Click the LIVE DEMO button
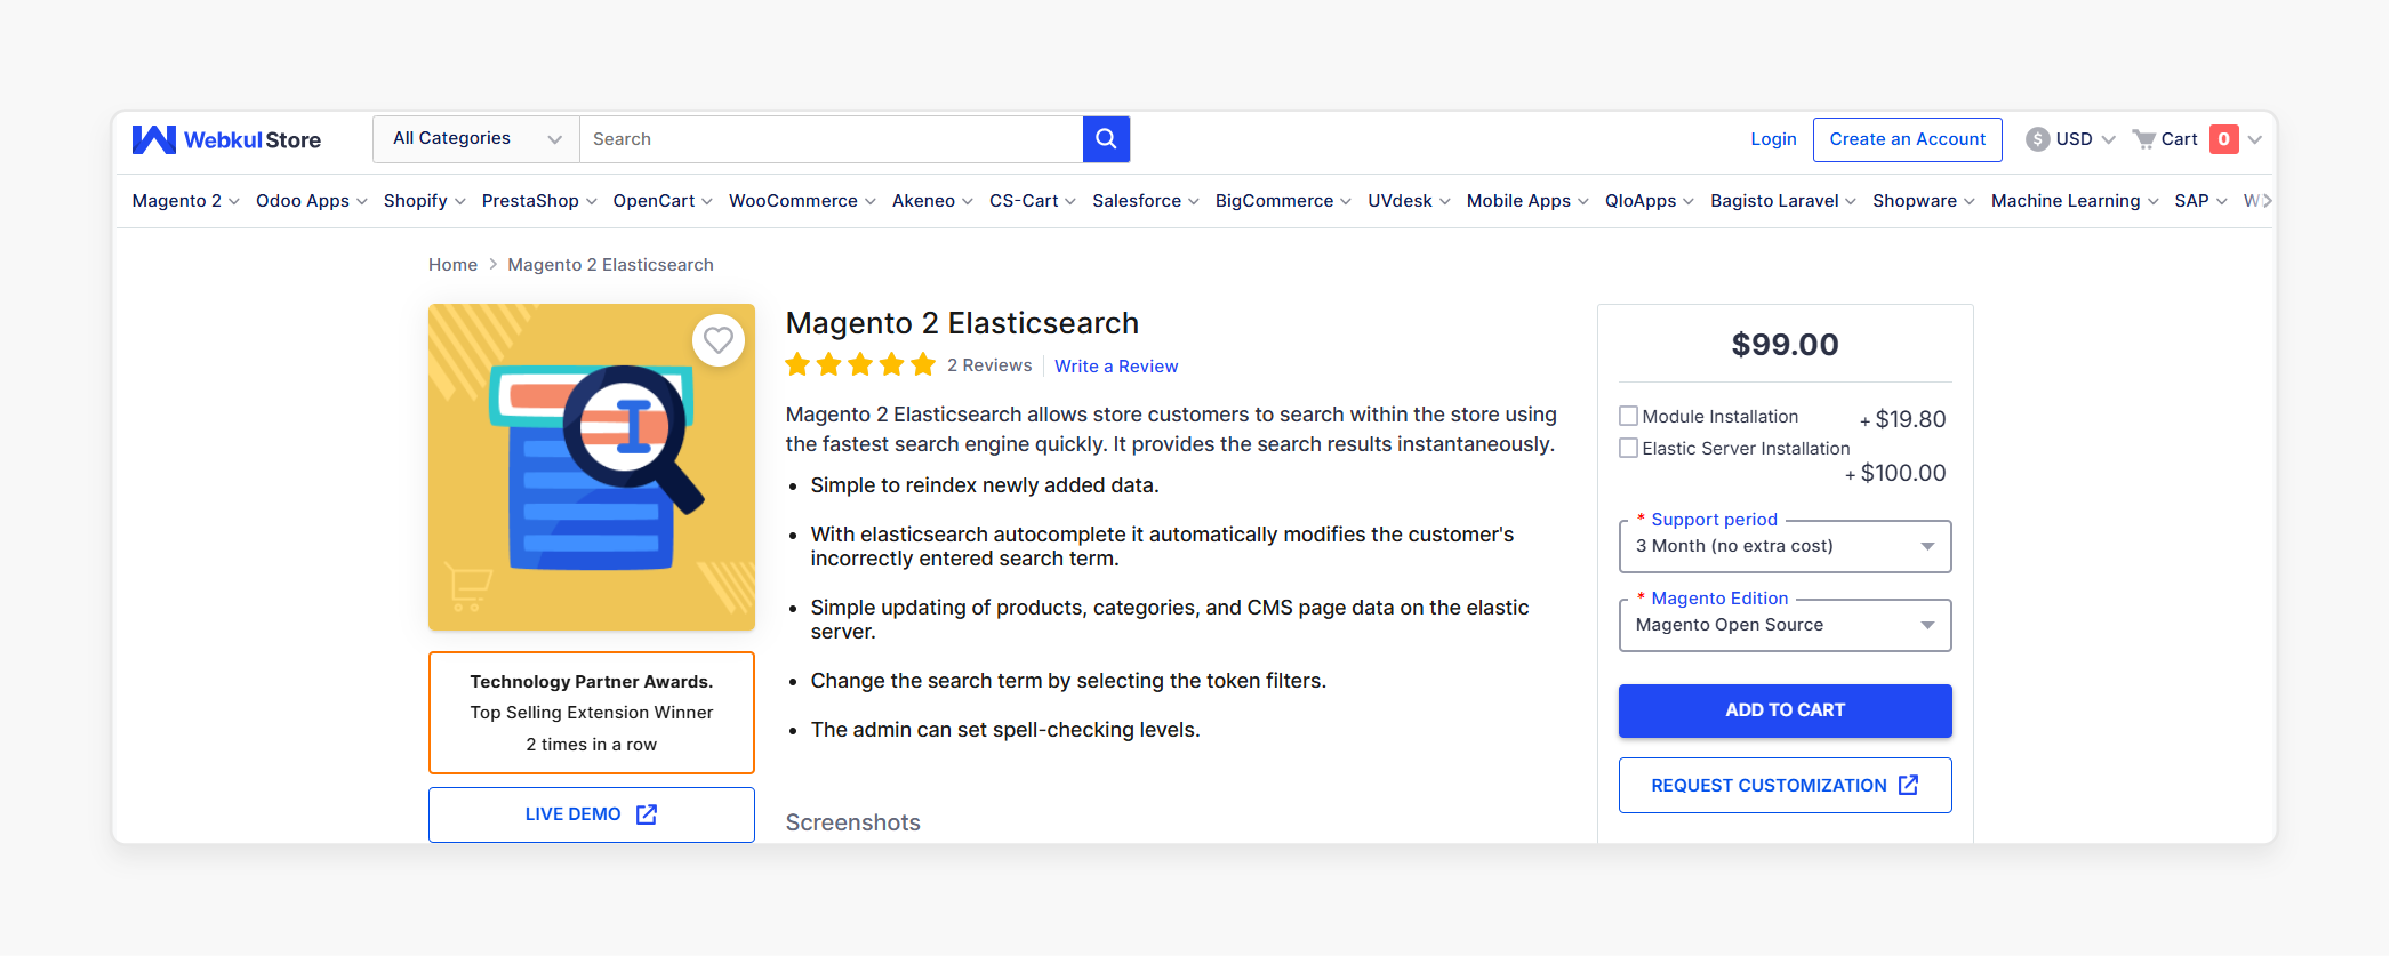The width and height of the screenshot is (2389, 959). point(591,814)
